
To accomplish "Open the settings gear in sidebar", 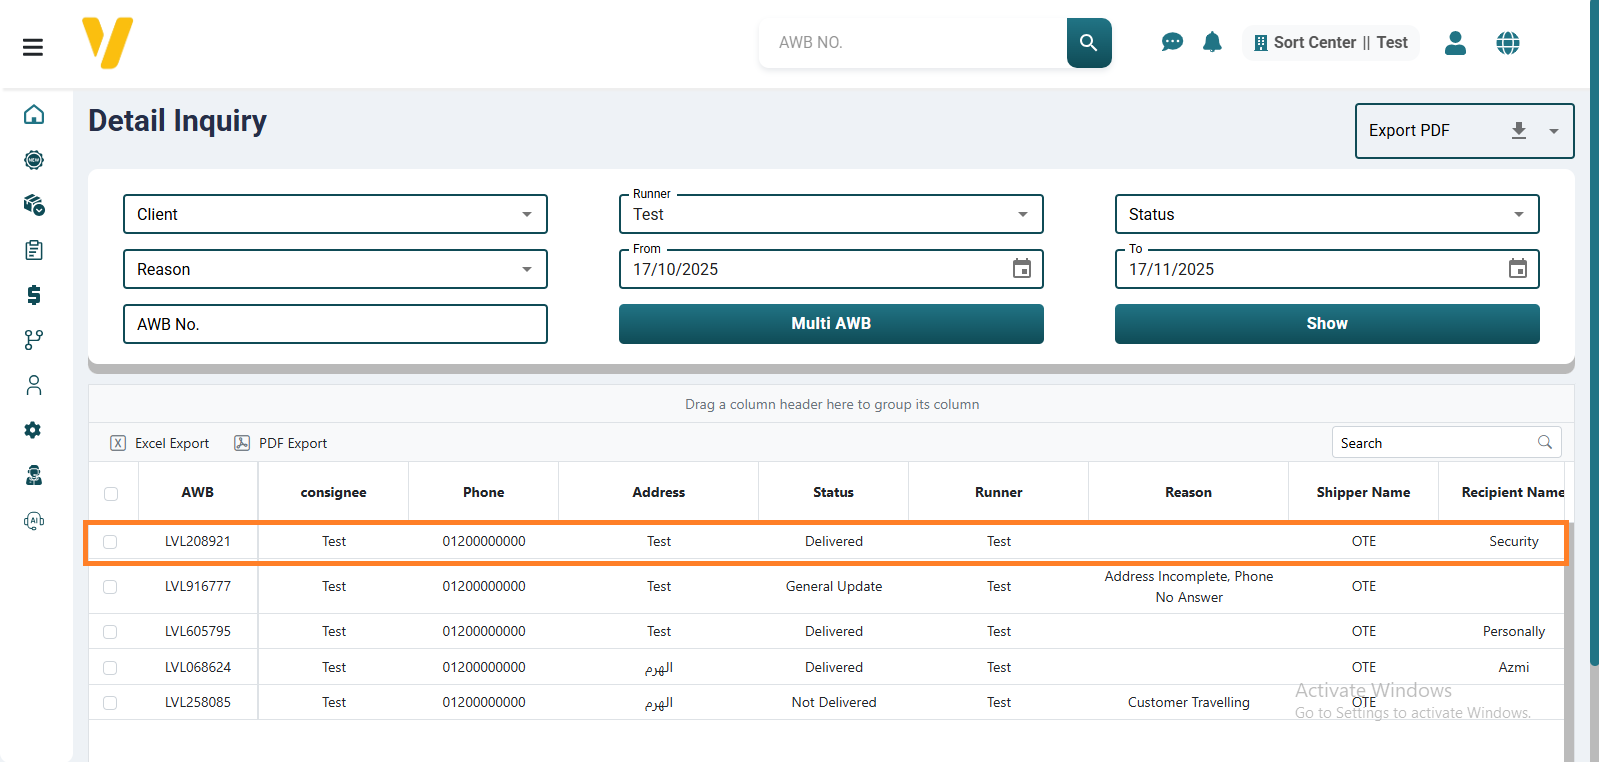I will point(34,430).
